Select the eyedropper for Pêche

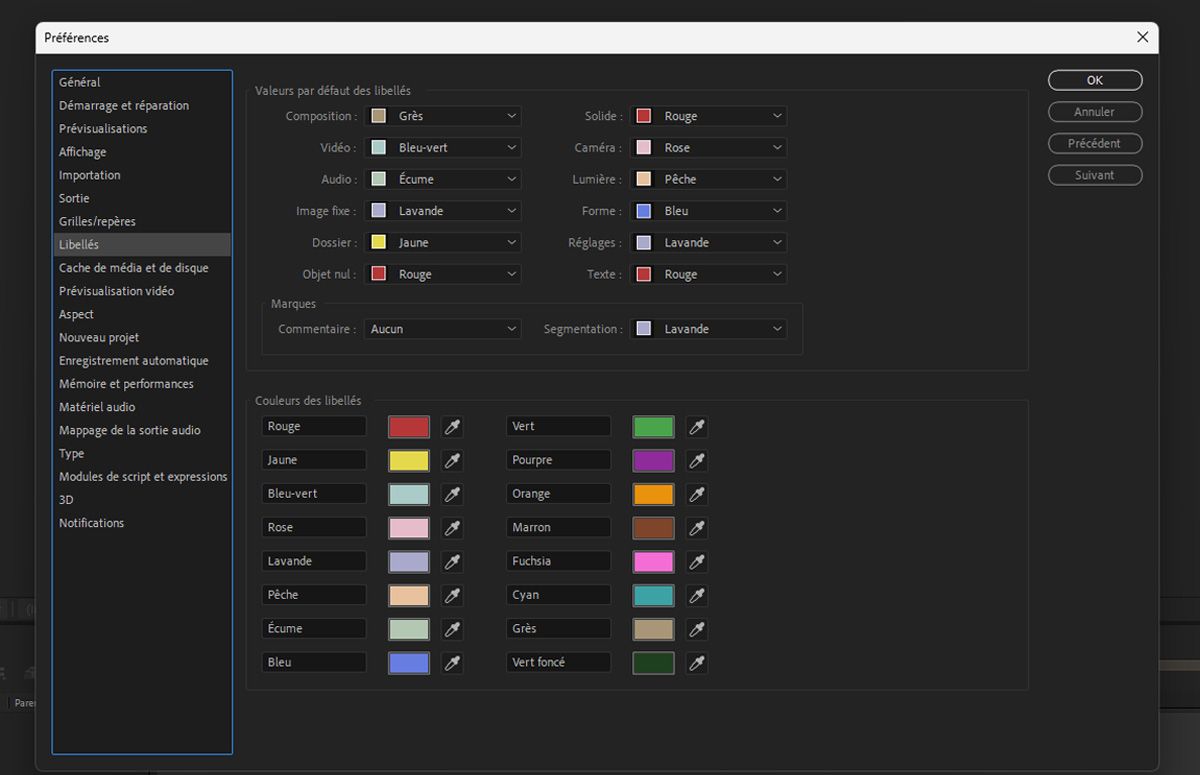click(452, 595)
